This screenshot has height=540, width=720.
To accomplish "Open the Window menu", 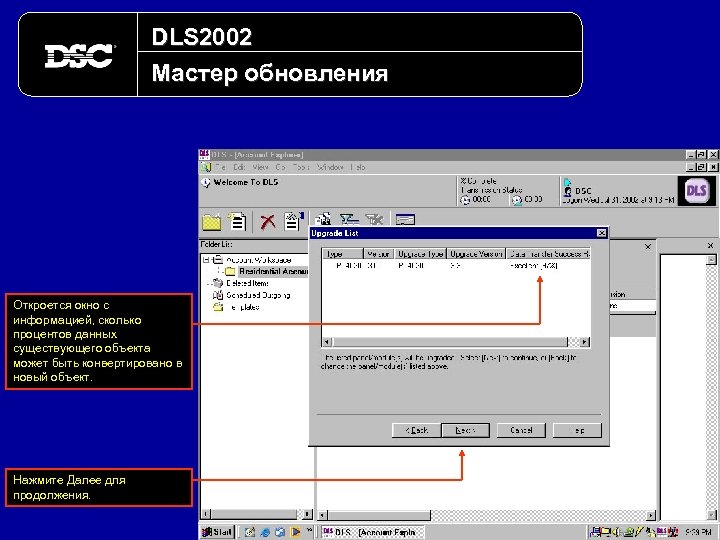I will pos(330,167).
